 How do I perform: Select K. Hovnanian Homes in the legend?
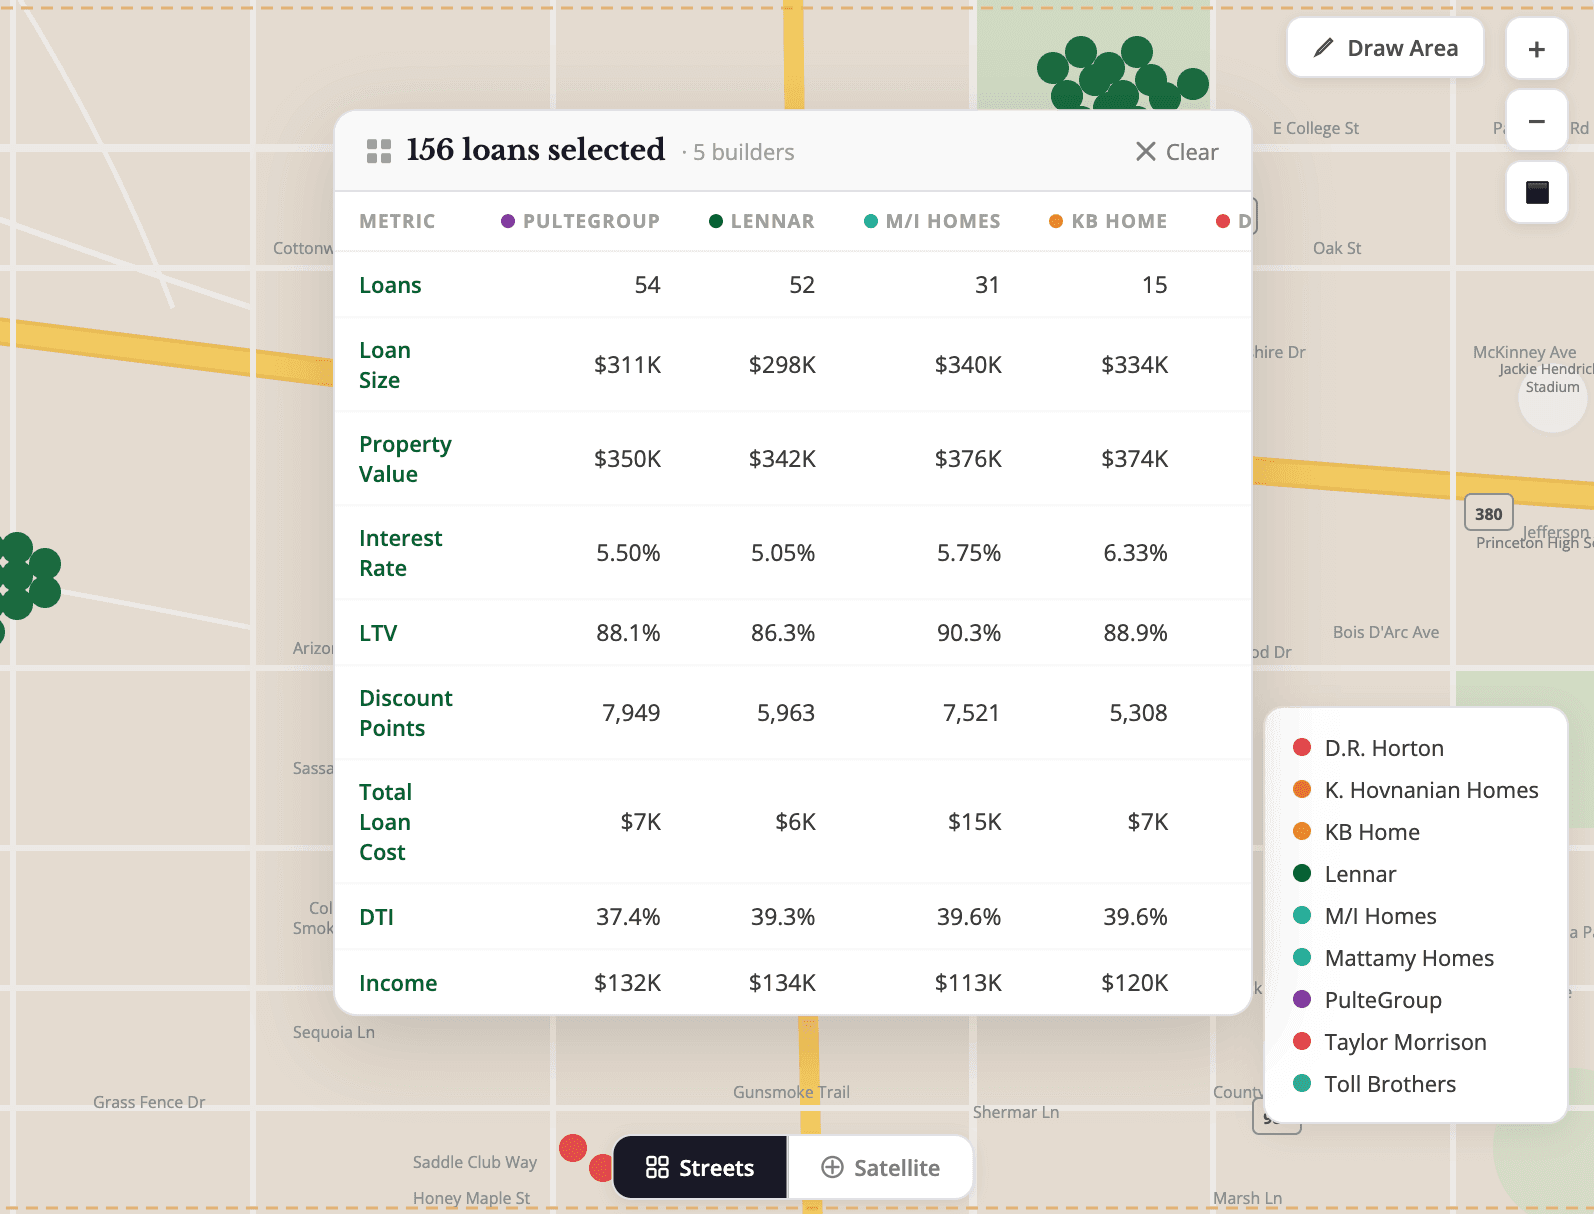pyautogui.click(x=1415, y=790)
